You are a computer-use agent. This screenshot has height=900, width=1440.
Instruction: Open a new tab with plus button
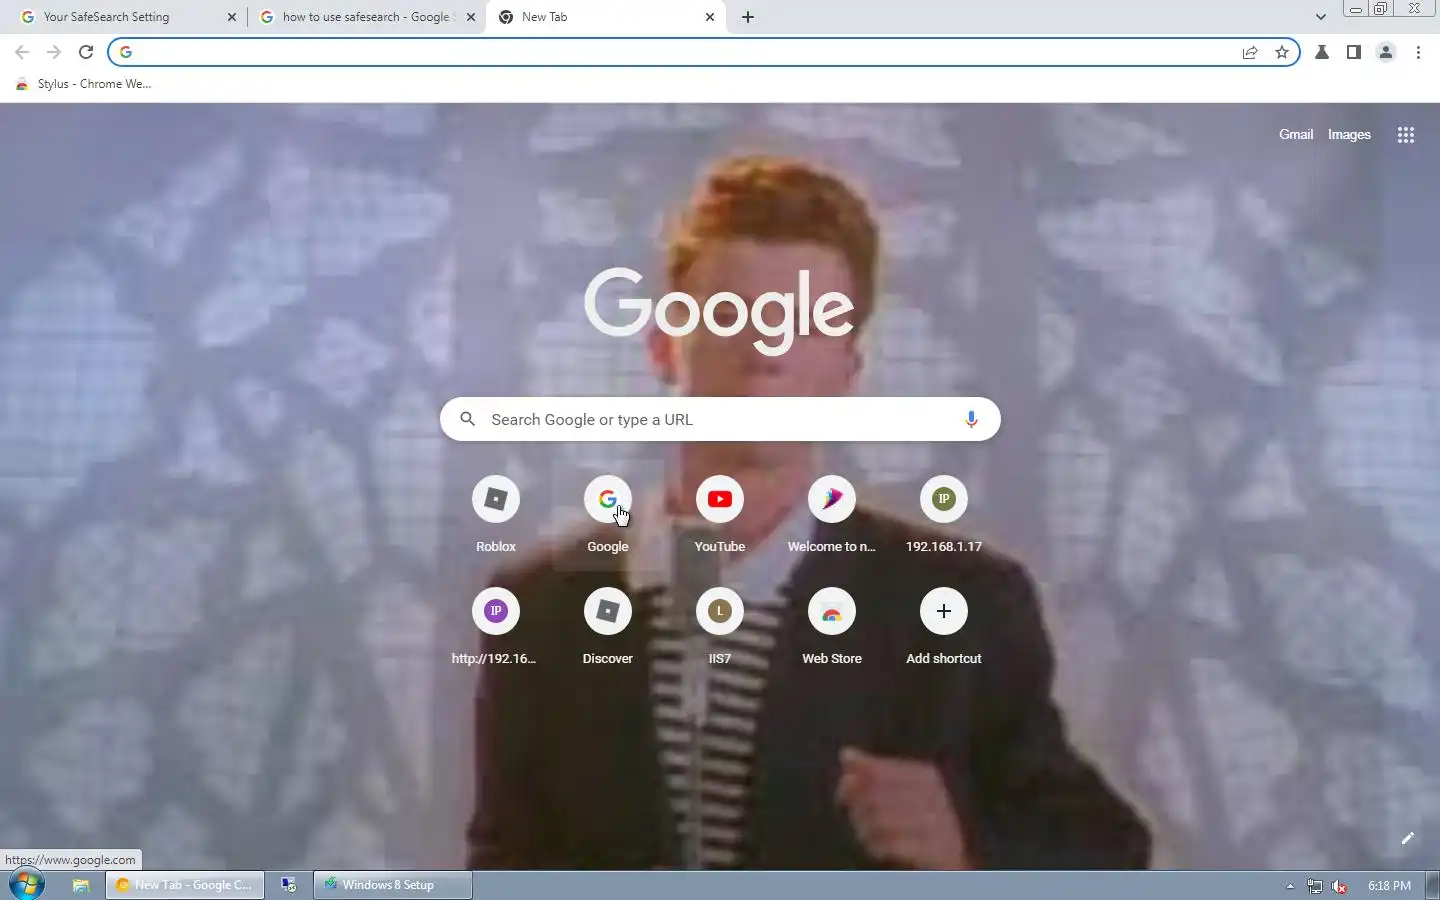point(748,17)
